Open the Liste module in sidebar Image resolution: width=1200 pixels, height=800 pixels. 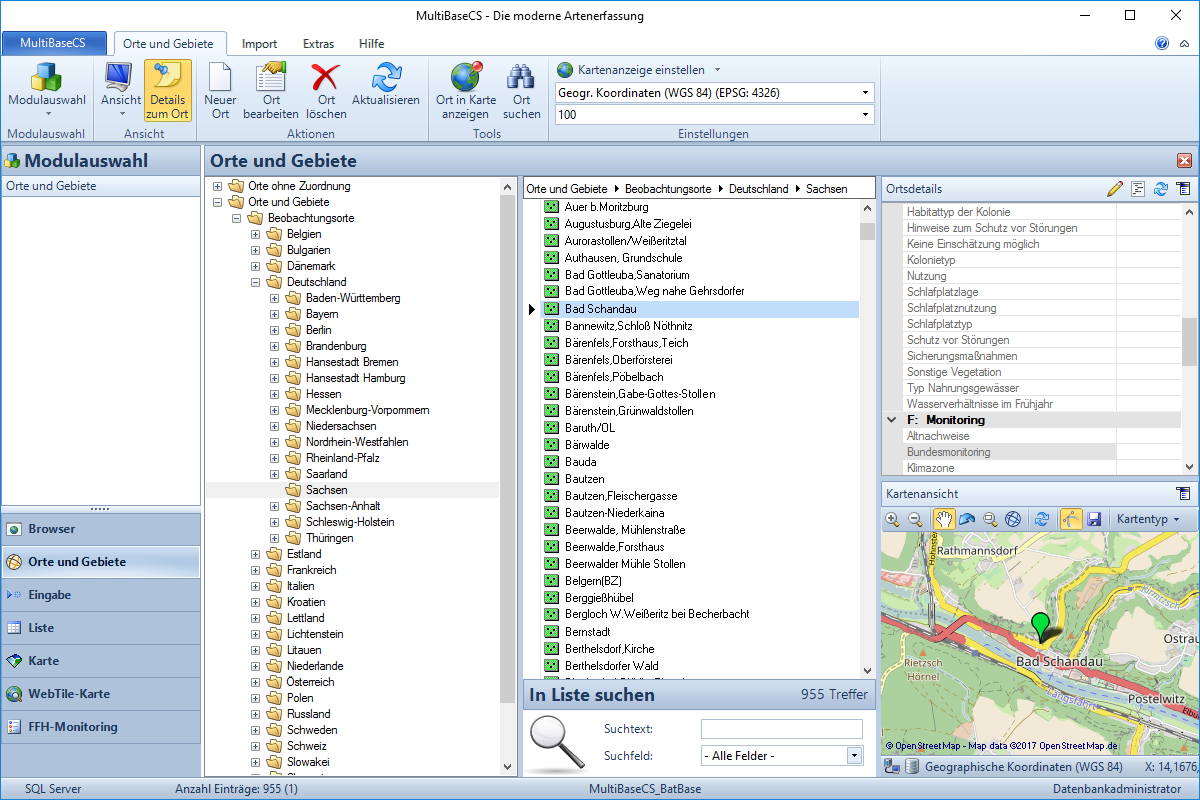point(100,628)
